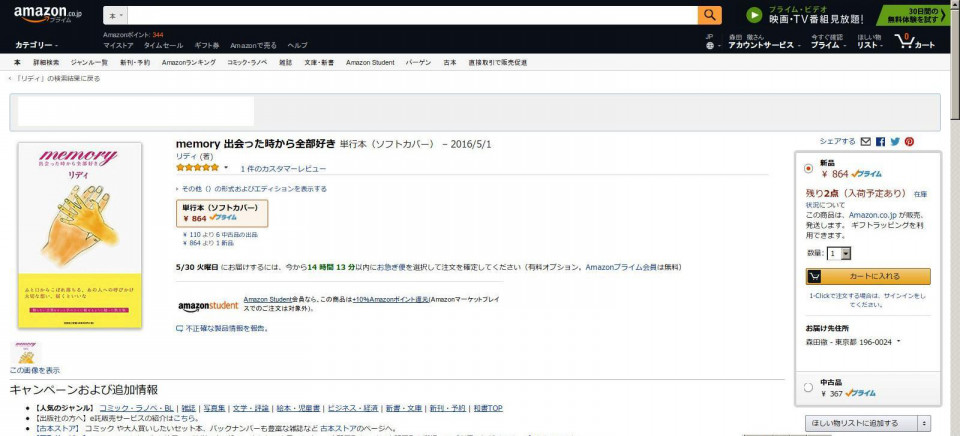Open コミック・ラノベ tab
960x436 pixels.
pos(247,62)
